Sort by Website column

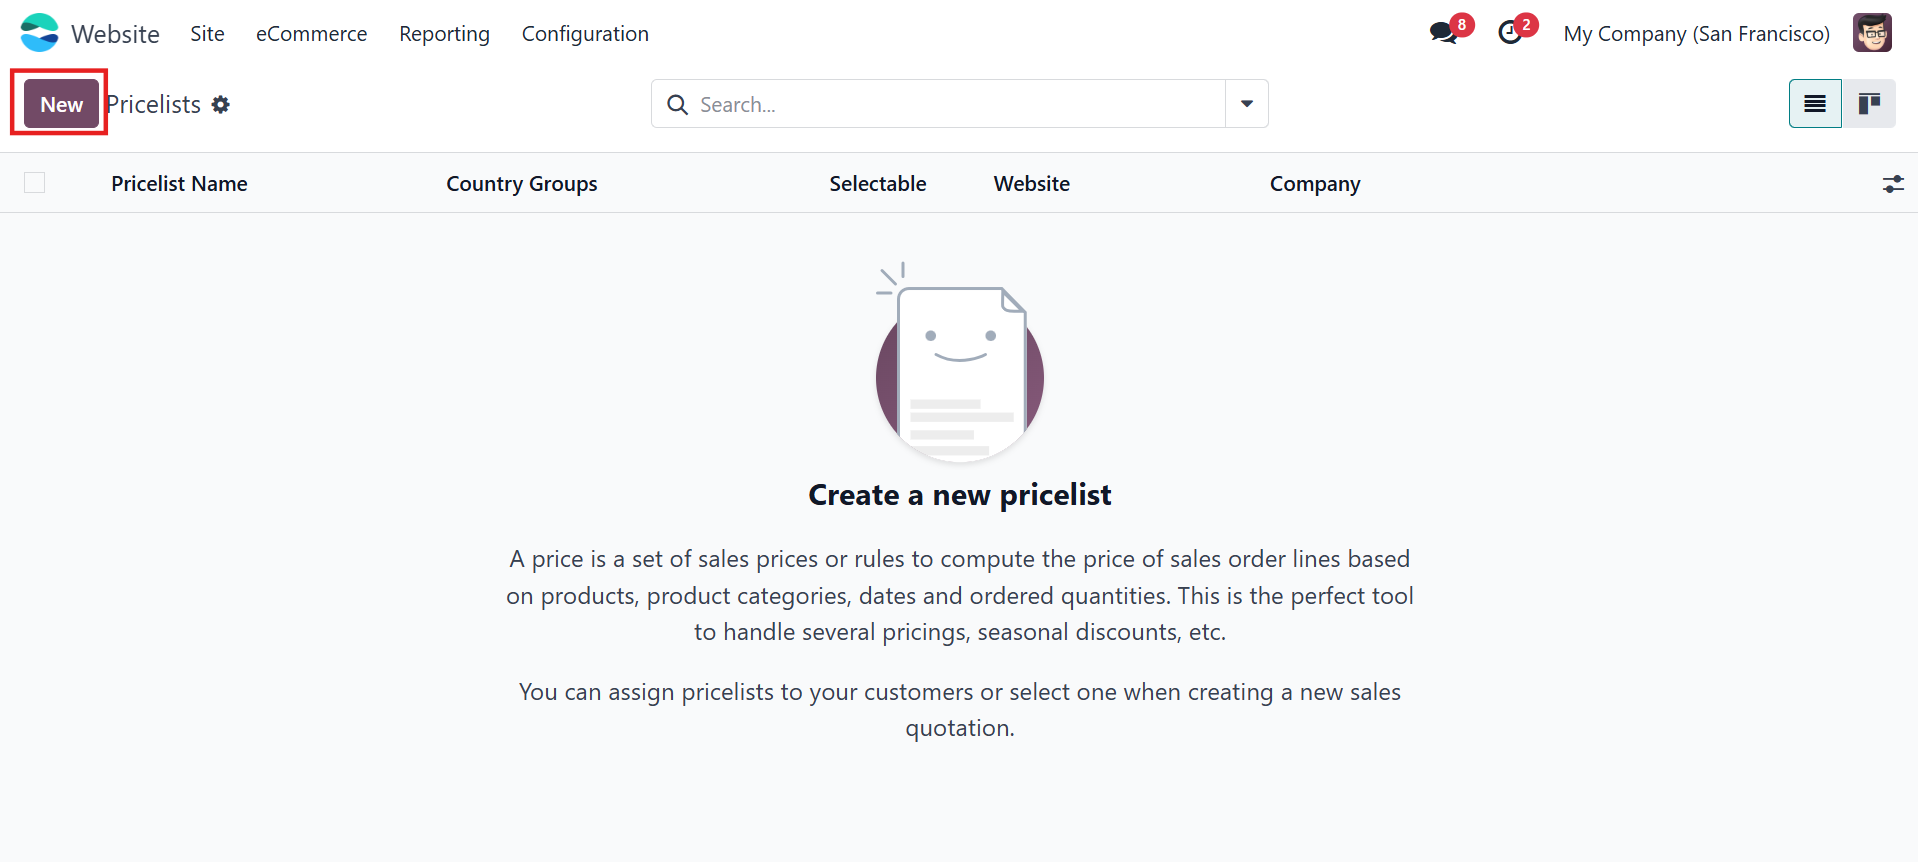pos(1031,184)
